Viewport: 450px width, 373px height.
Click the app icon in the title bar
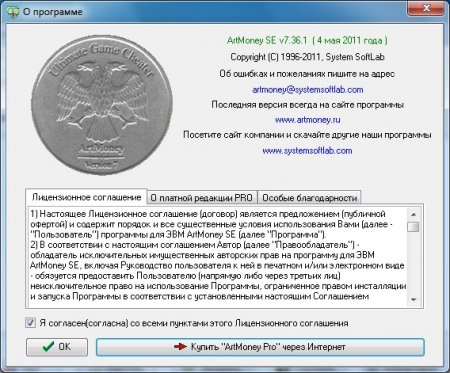coord(13,12)
